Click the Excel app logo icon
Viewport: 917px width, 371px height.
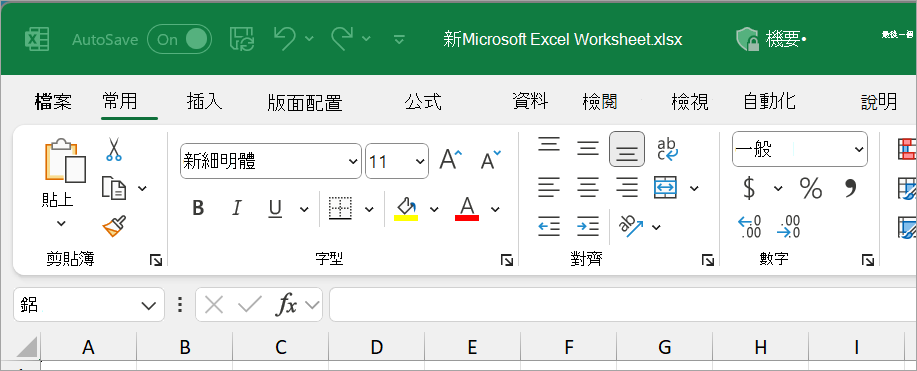click(37, 39)
